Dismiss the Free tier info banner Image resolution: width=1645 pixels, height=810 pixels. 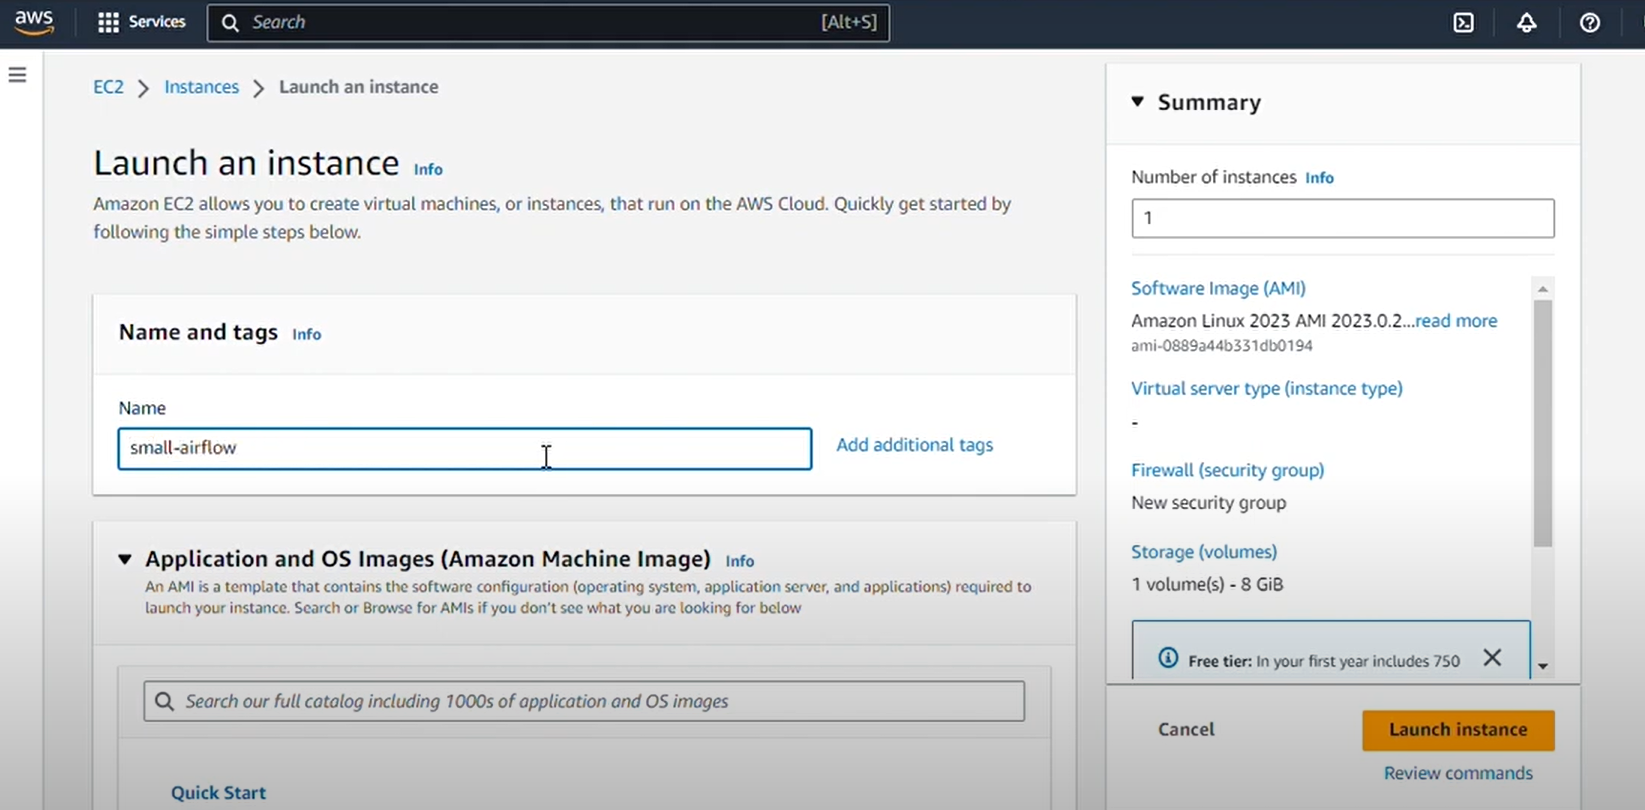[x=1492, y=658]
